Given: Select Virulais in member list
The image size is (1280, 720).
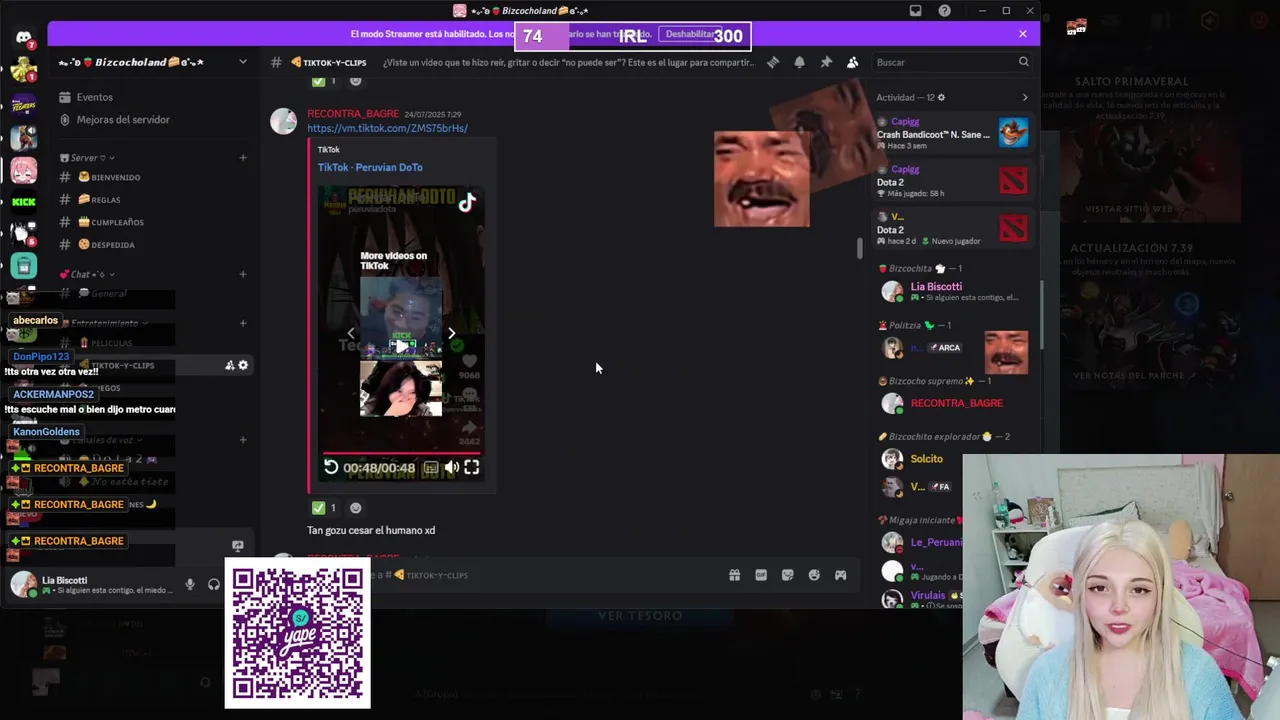Looking at the screenshot, I should click(x=921, y=599).
